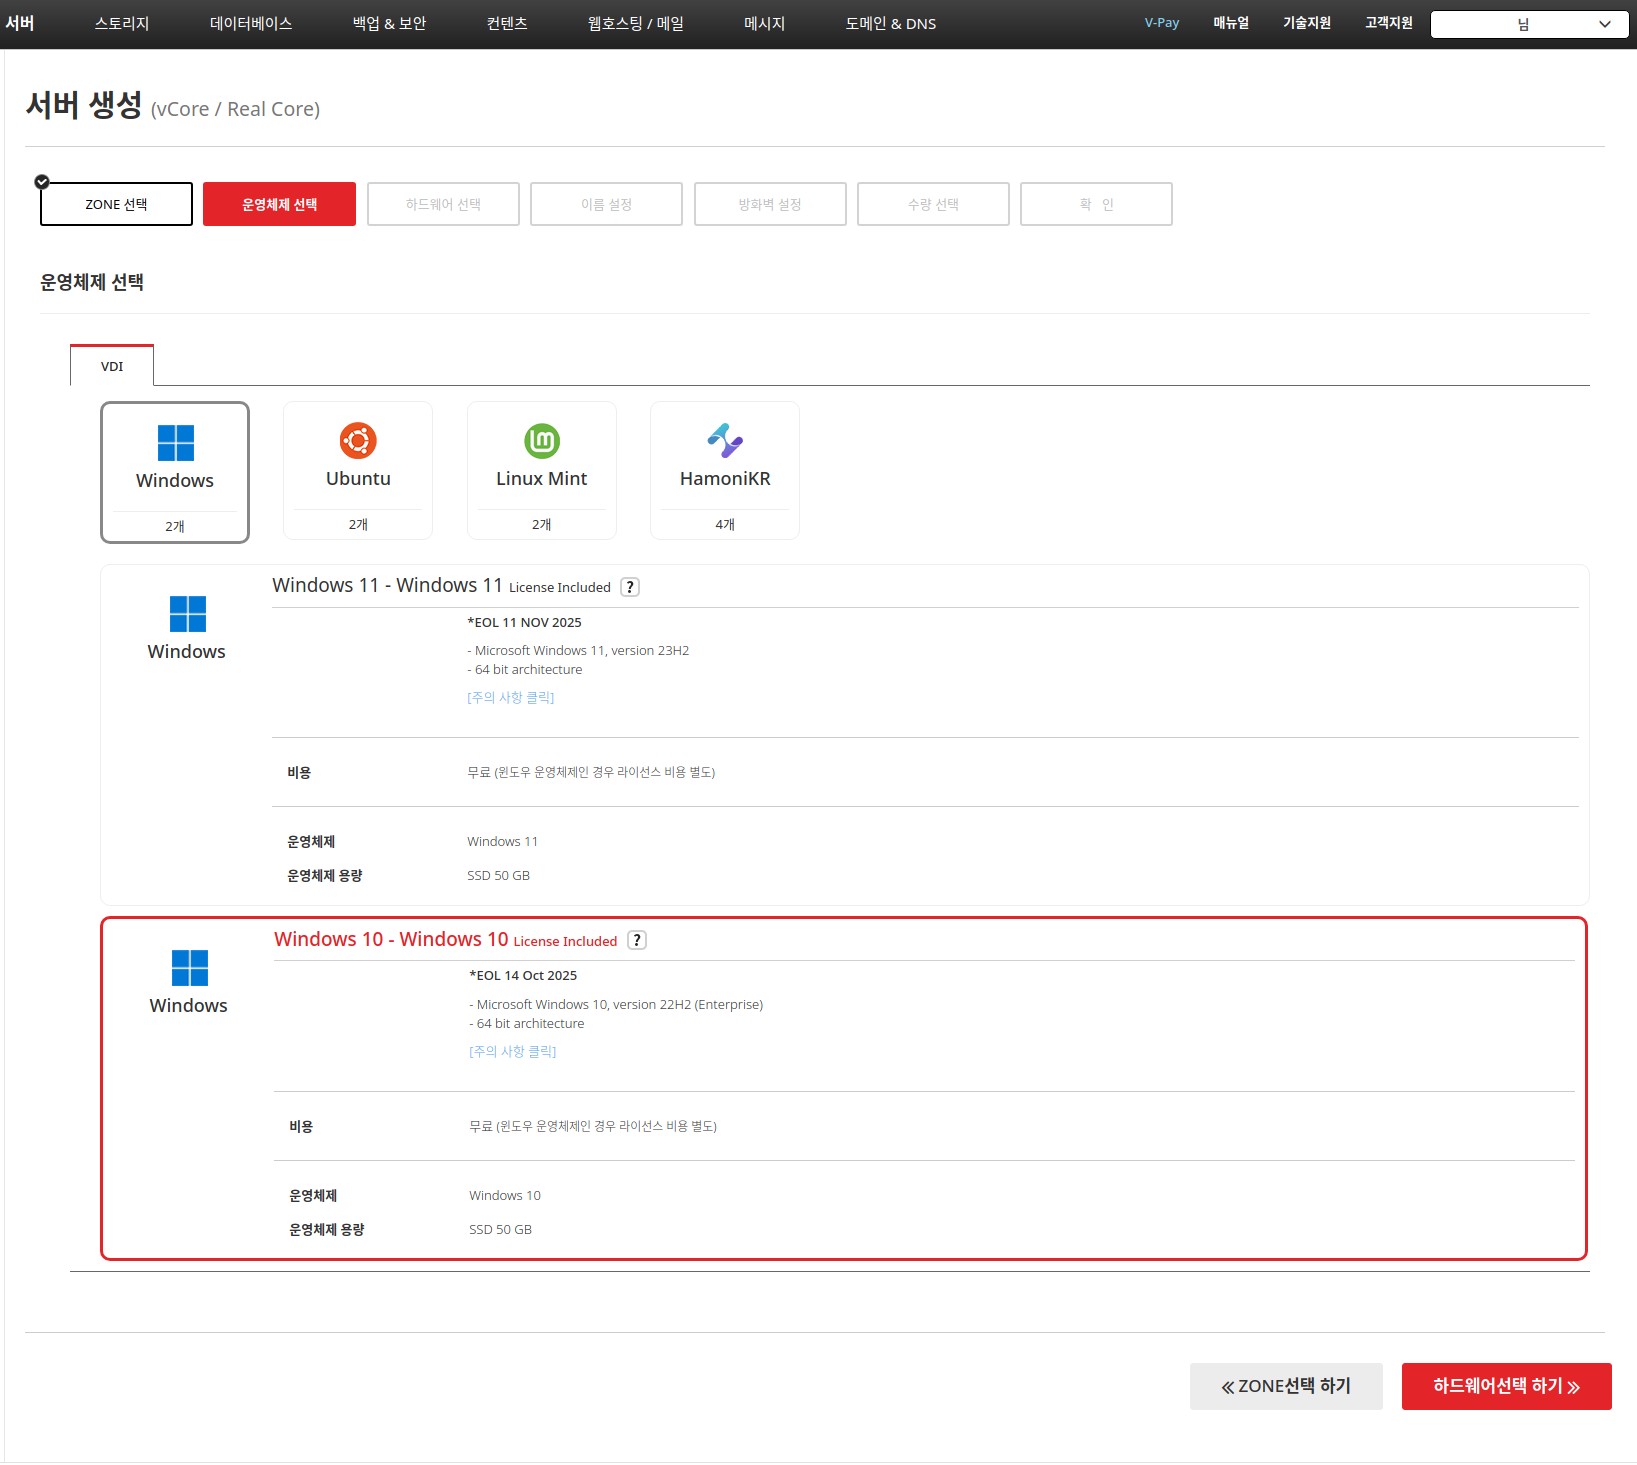Select the Windows OS card icon

[x=175, y=472]
